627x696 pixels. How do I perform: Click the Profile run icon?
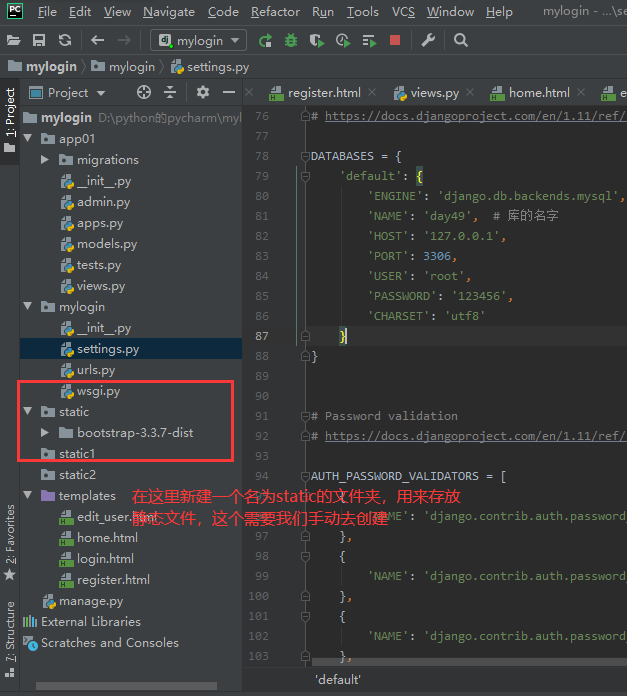pyautogui.click(x=343, y=41)
